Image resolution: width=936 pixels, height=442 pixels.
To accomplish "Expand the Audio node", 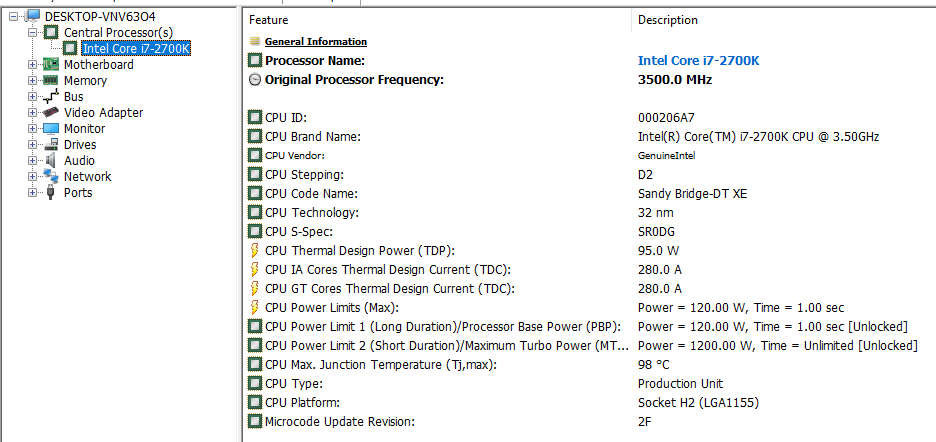I will click(x=32, y=161).
